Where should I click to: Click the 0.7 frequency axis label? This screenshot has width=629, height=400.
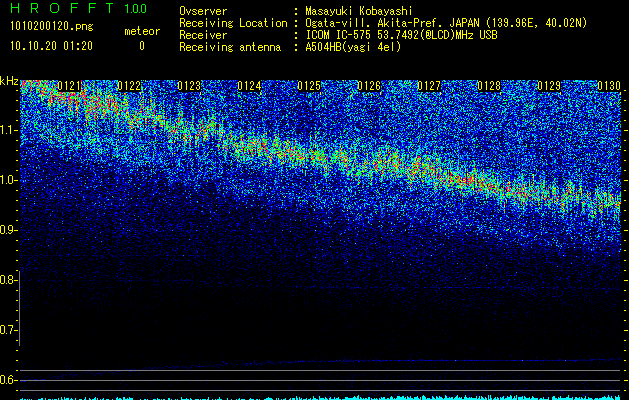click(x=9, y=330)
